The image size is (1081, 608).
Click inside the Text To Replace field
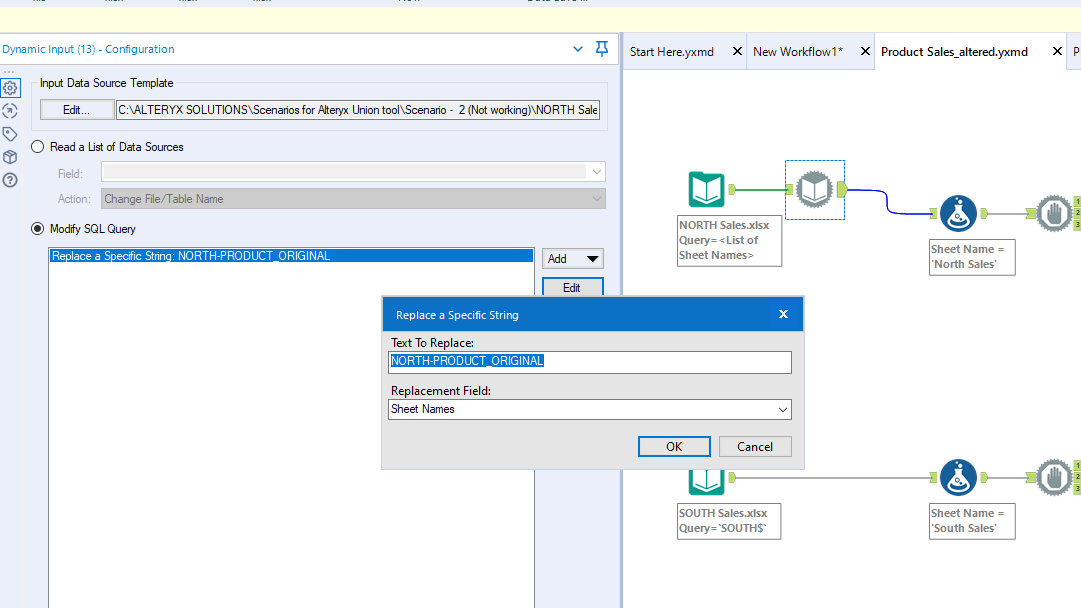click(x=589, y=362)
